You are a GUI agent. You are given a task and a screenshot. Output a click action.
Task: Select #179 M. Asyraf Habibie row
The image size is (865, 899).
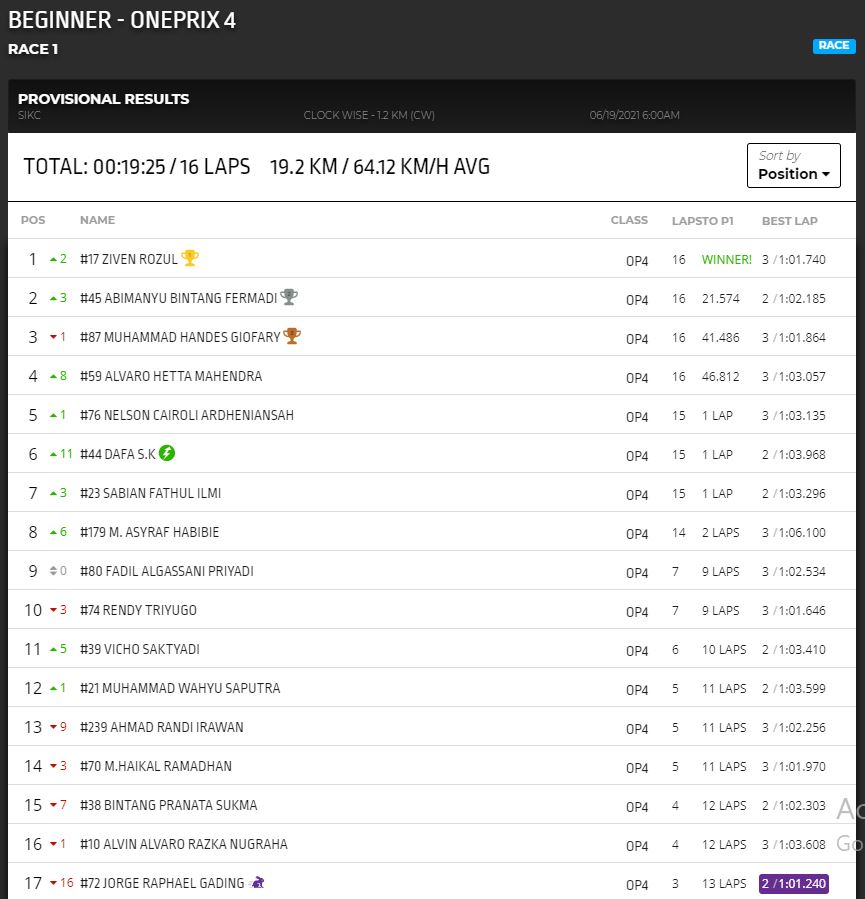[149, 532]
